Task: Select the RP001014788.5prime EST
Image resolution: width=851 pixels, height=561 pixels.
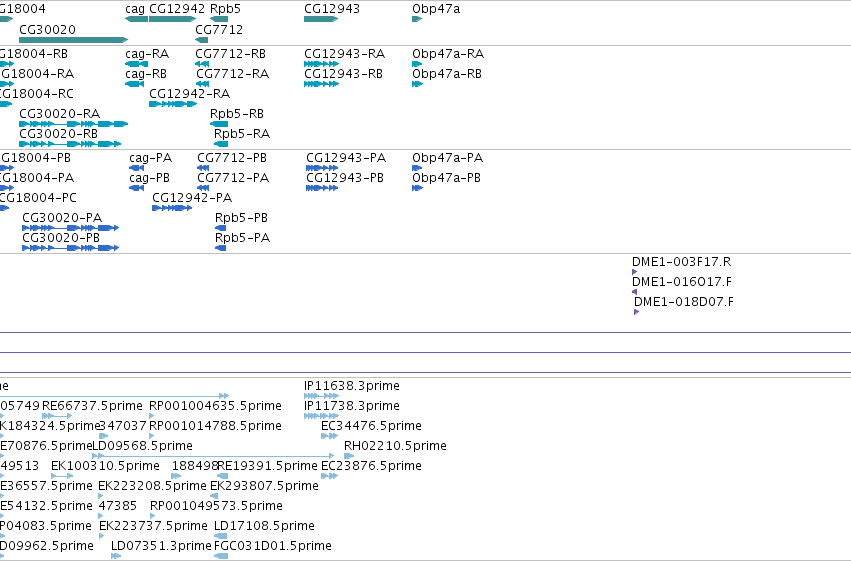Action: click(151, 436)
